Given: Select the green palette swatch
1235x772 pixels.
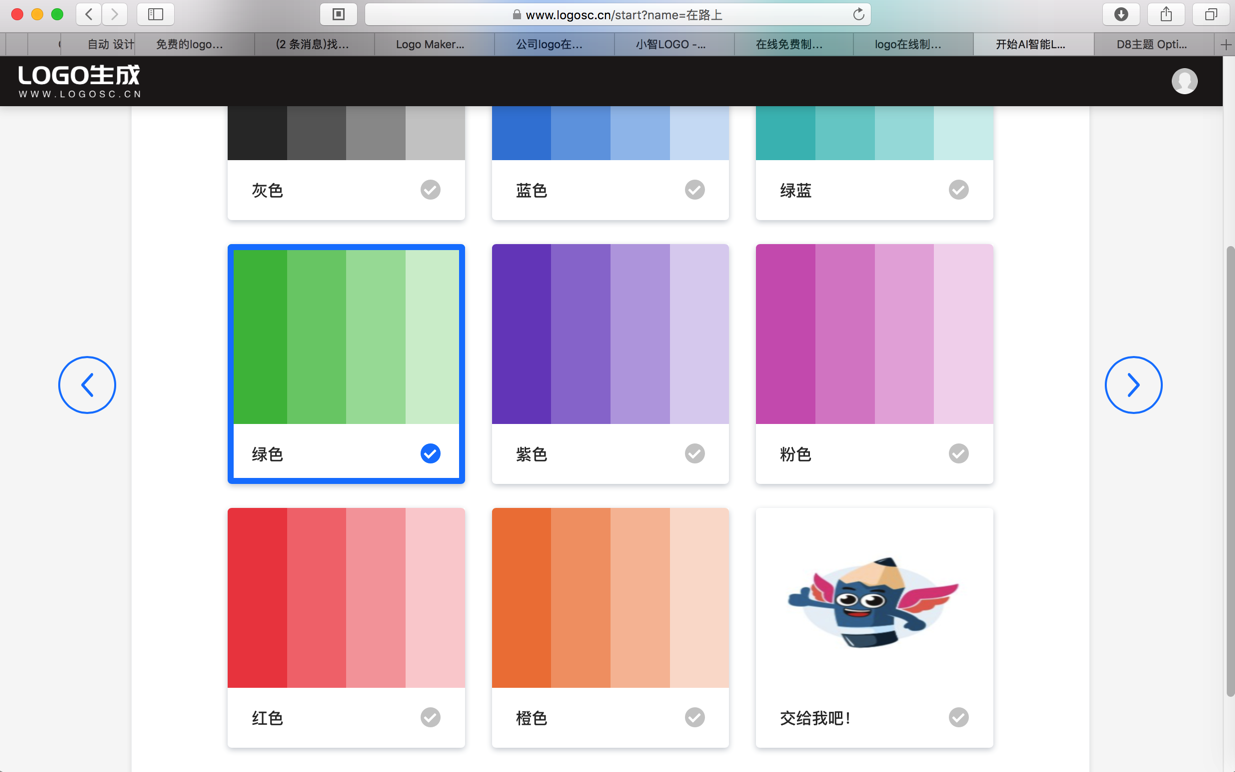Looking at the screenshot, I should point(346,337).
